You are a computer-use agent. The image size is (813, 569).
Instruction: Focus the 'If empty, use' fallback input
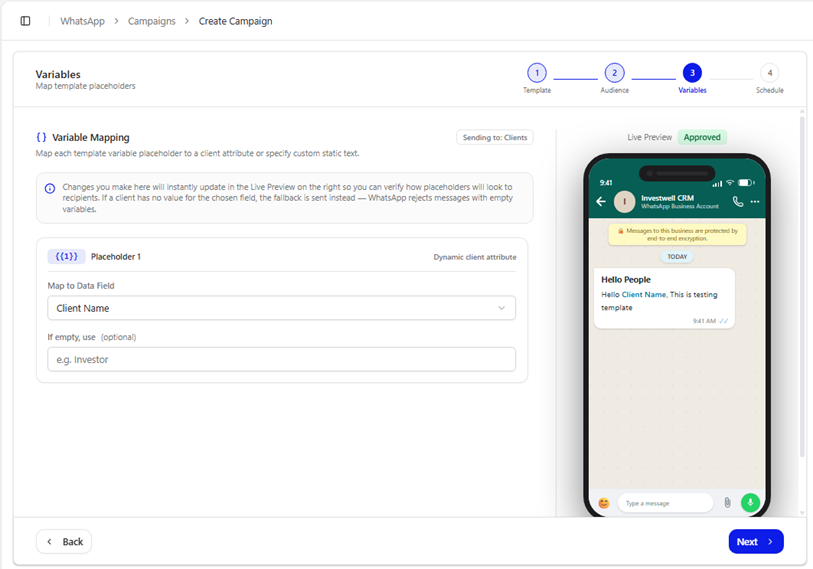pyautogui.click(x=282, y=359)
